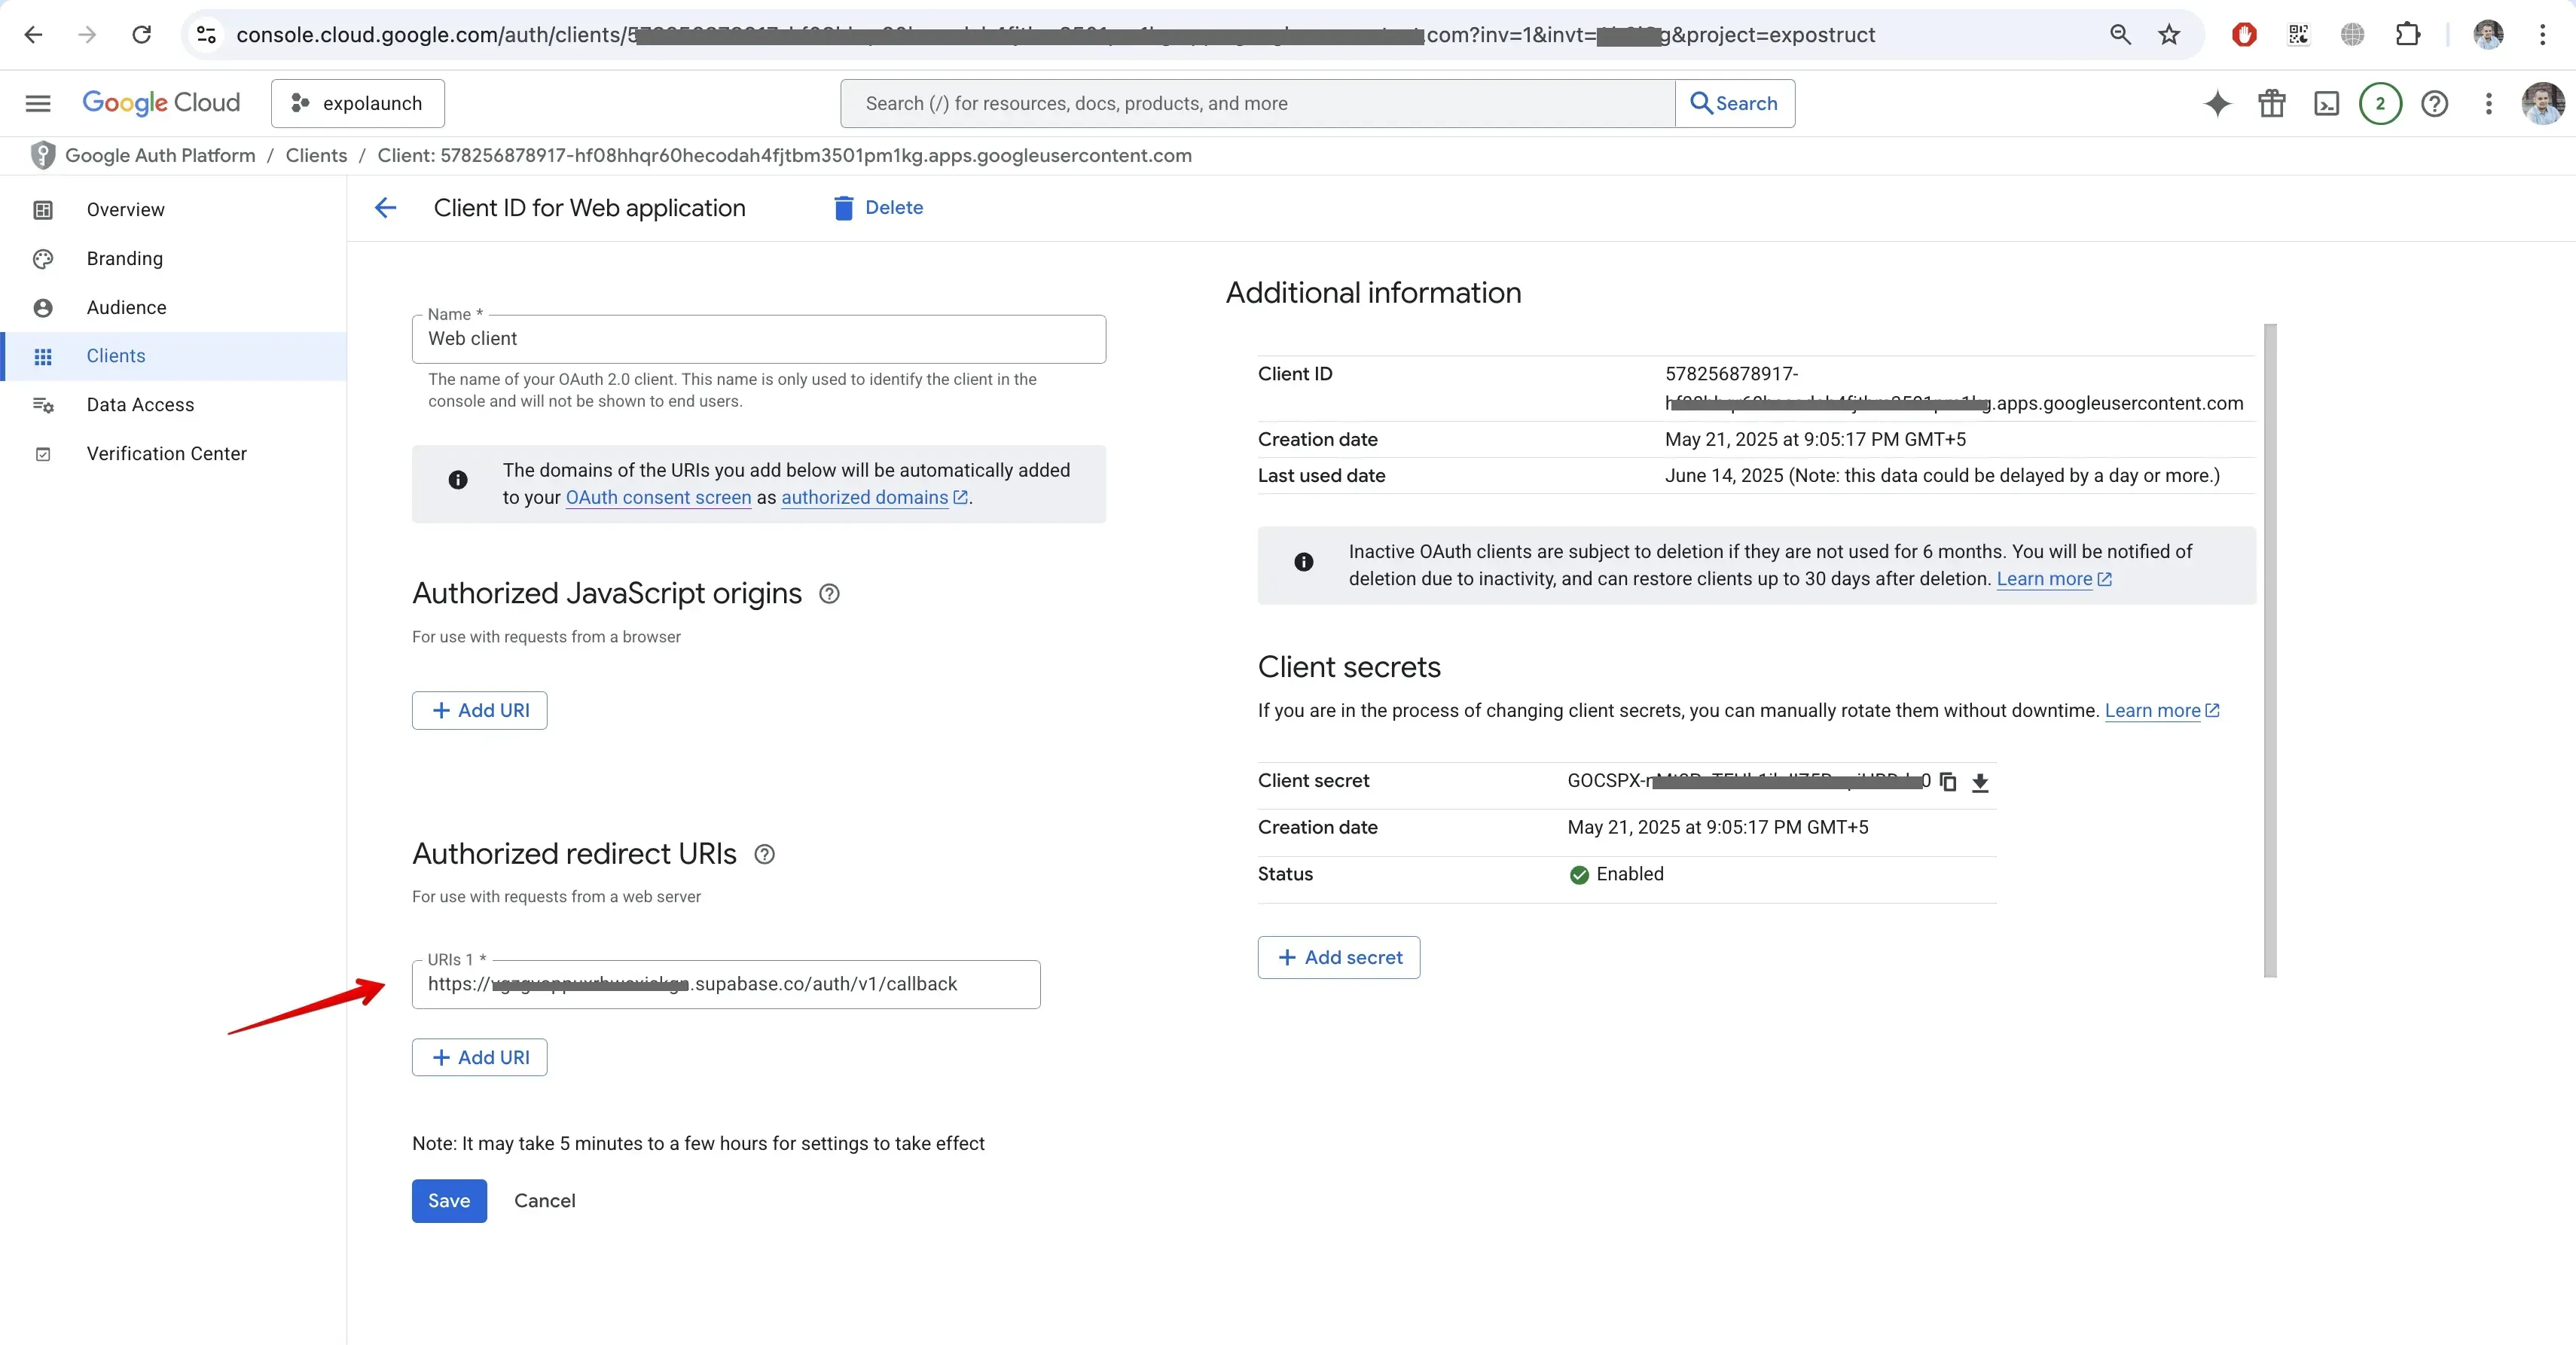
Task: Go back with the browser back arrow
Action: click(x=33, y=35)
